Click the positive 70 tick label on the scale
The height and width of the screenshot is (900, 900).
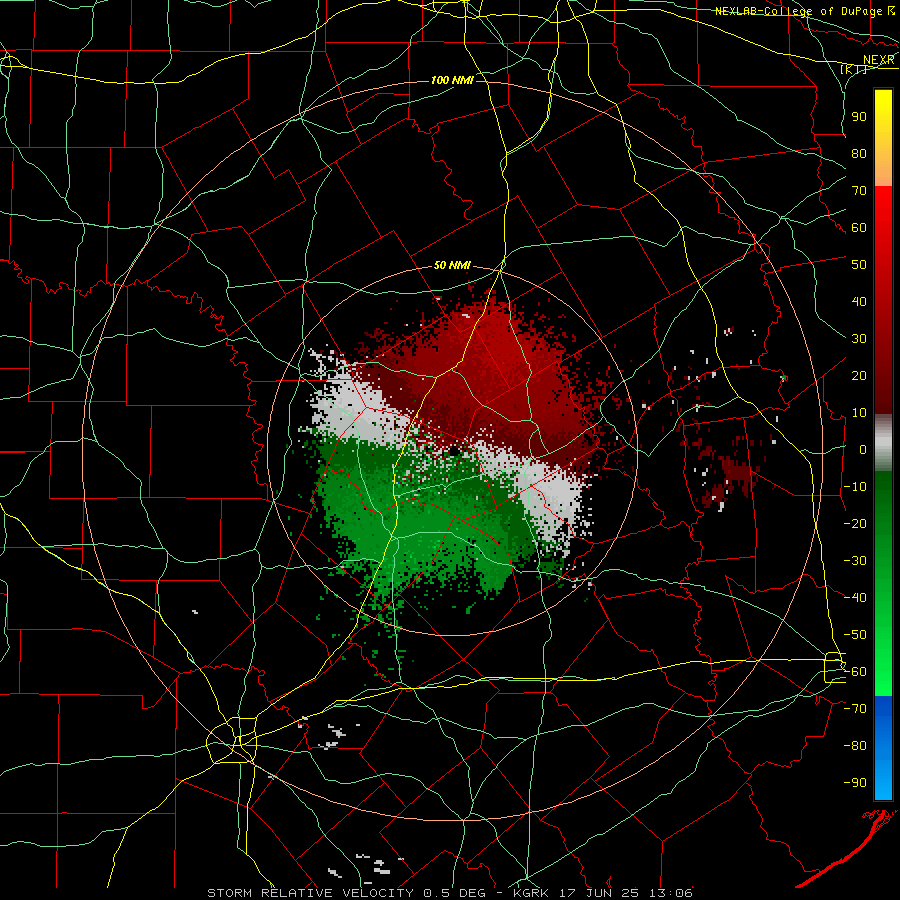coord(859,191)
